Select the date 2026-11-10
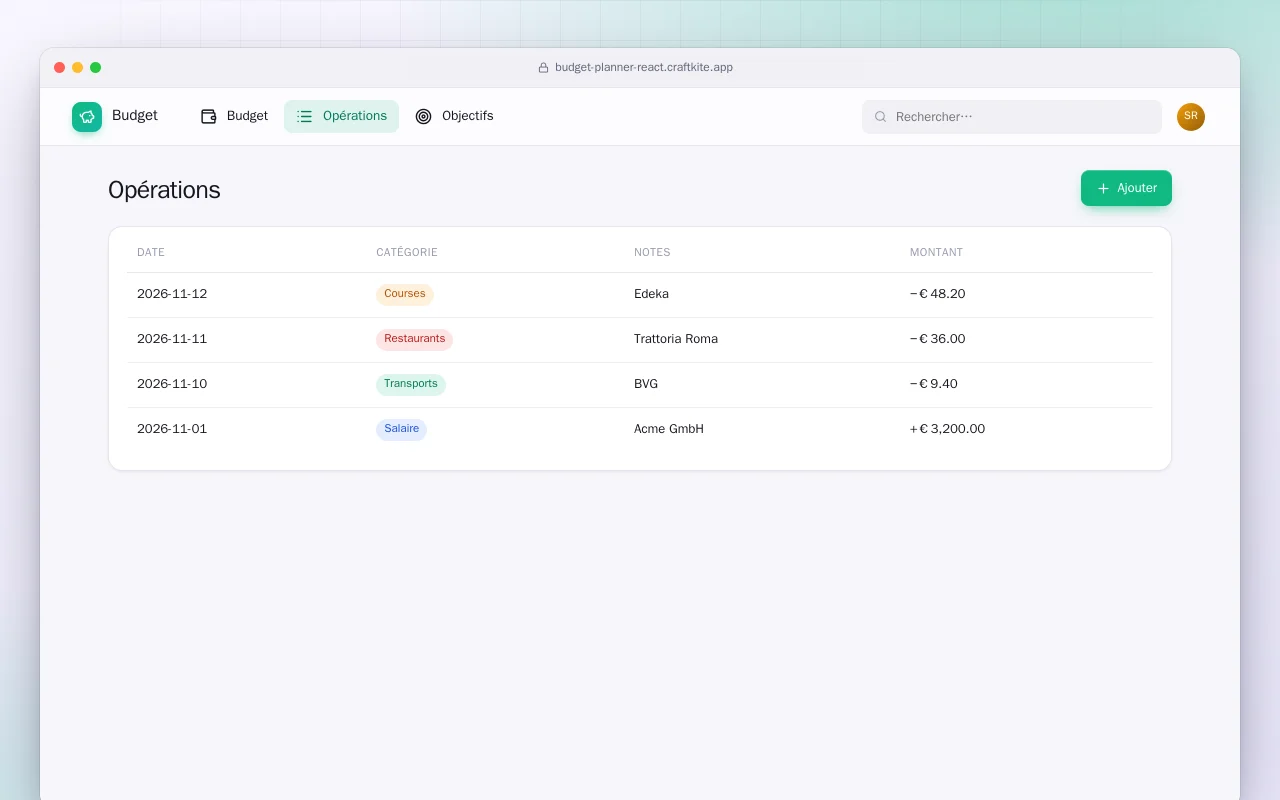The width and height of the screenshot is (1280, 800). coord(172,384)
